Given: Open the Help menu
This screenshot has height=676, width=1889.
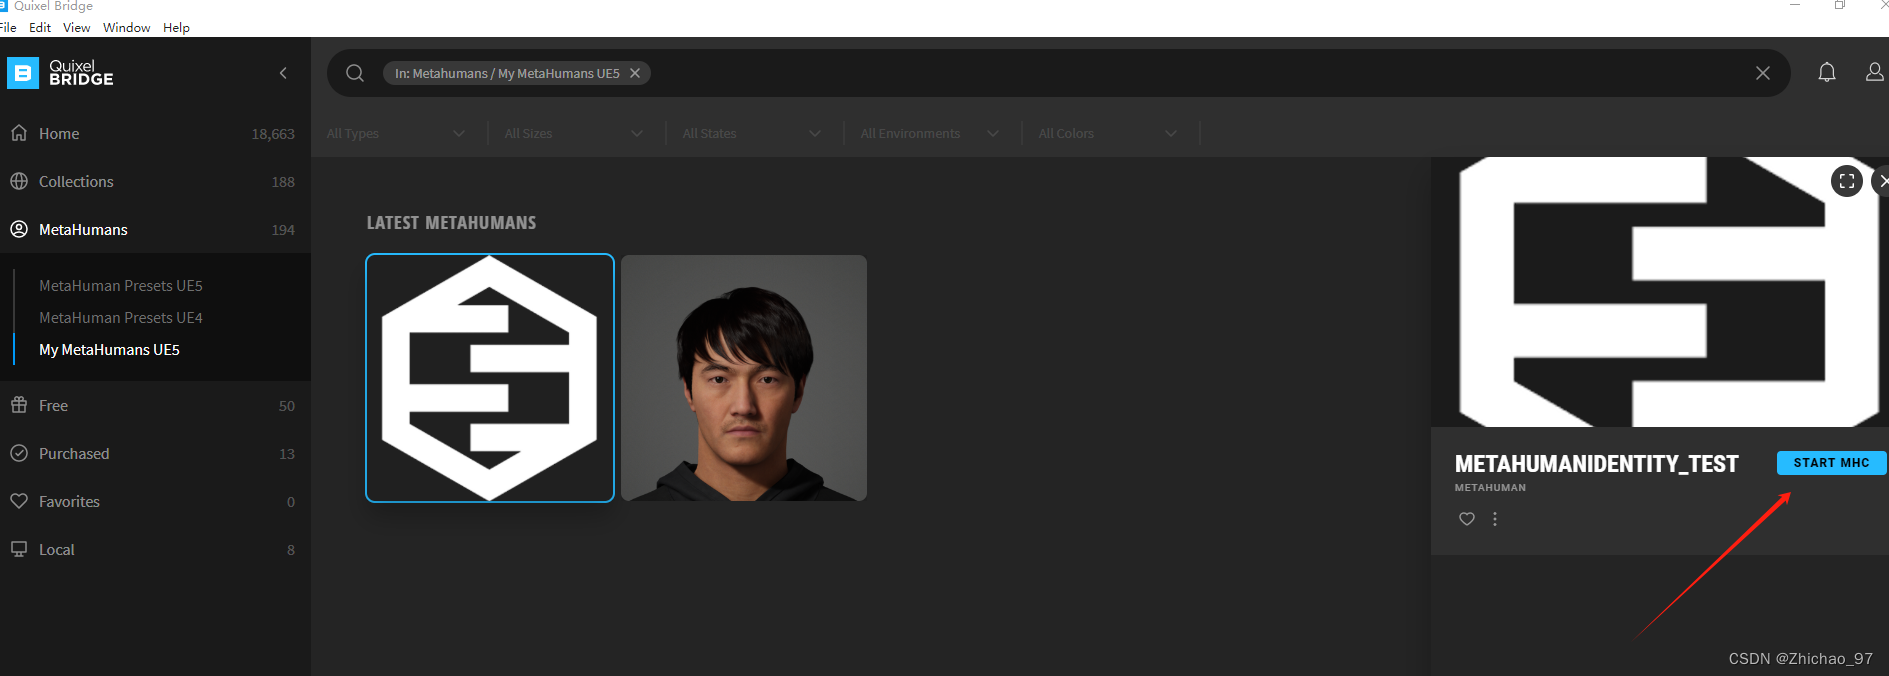Looking at the screenshot, I should [176, 27].
